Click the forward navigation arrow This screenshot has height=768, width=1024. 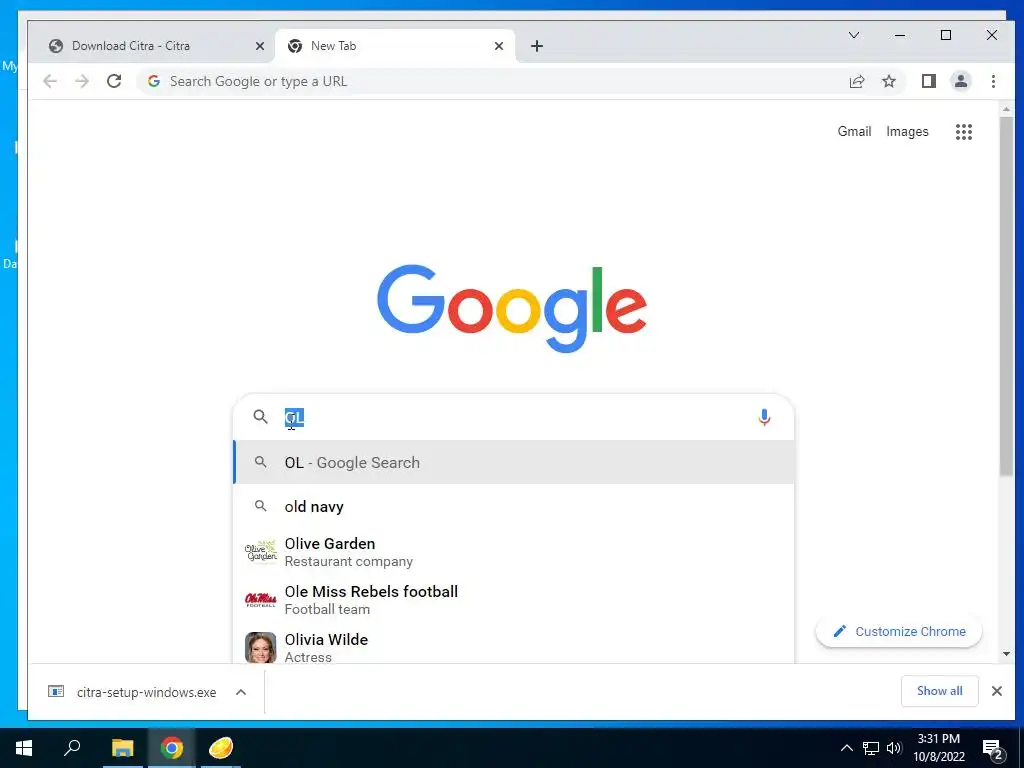tap(82, 81)
